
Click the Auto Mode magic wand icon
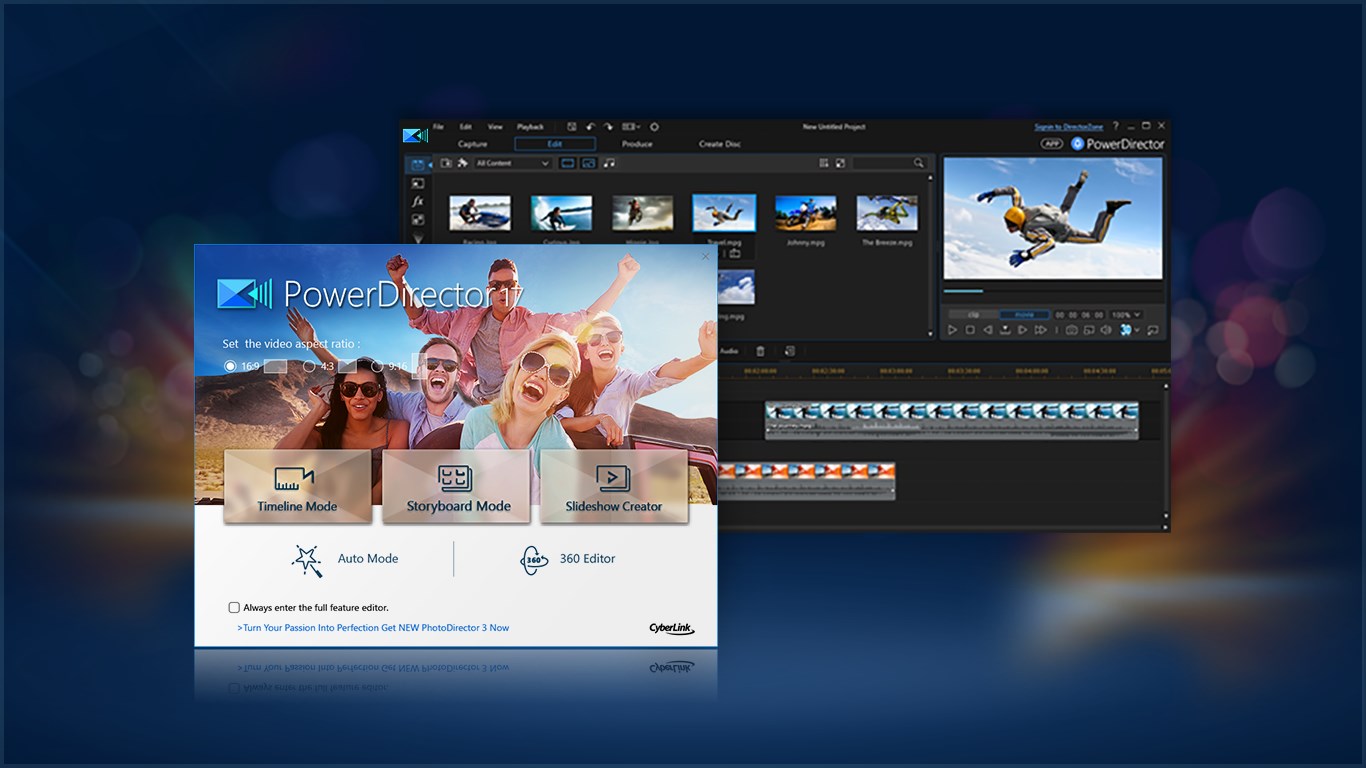click(x=307, y=560)
